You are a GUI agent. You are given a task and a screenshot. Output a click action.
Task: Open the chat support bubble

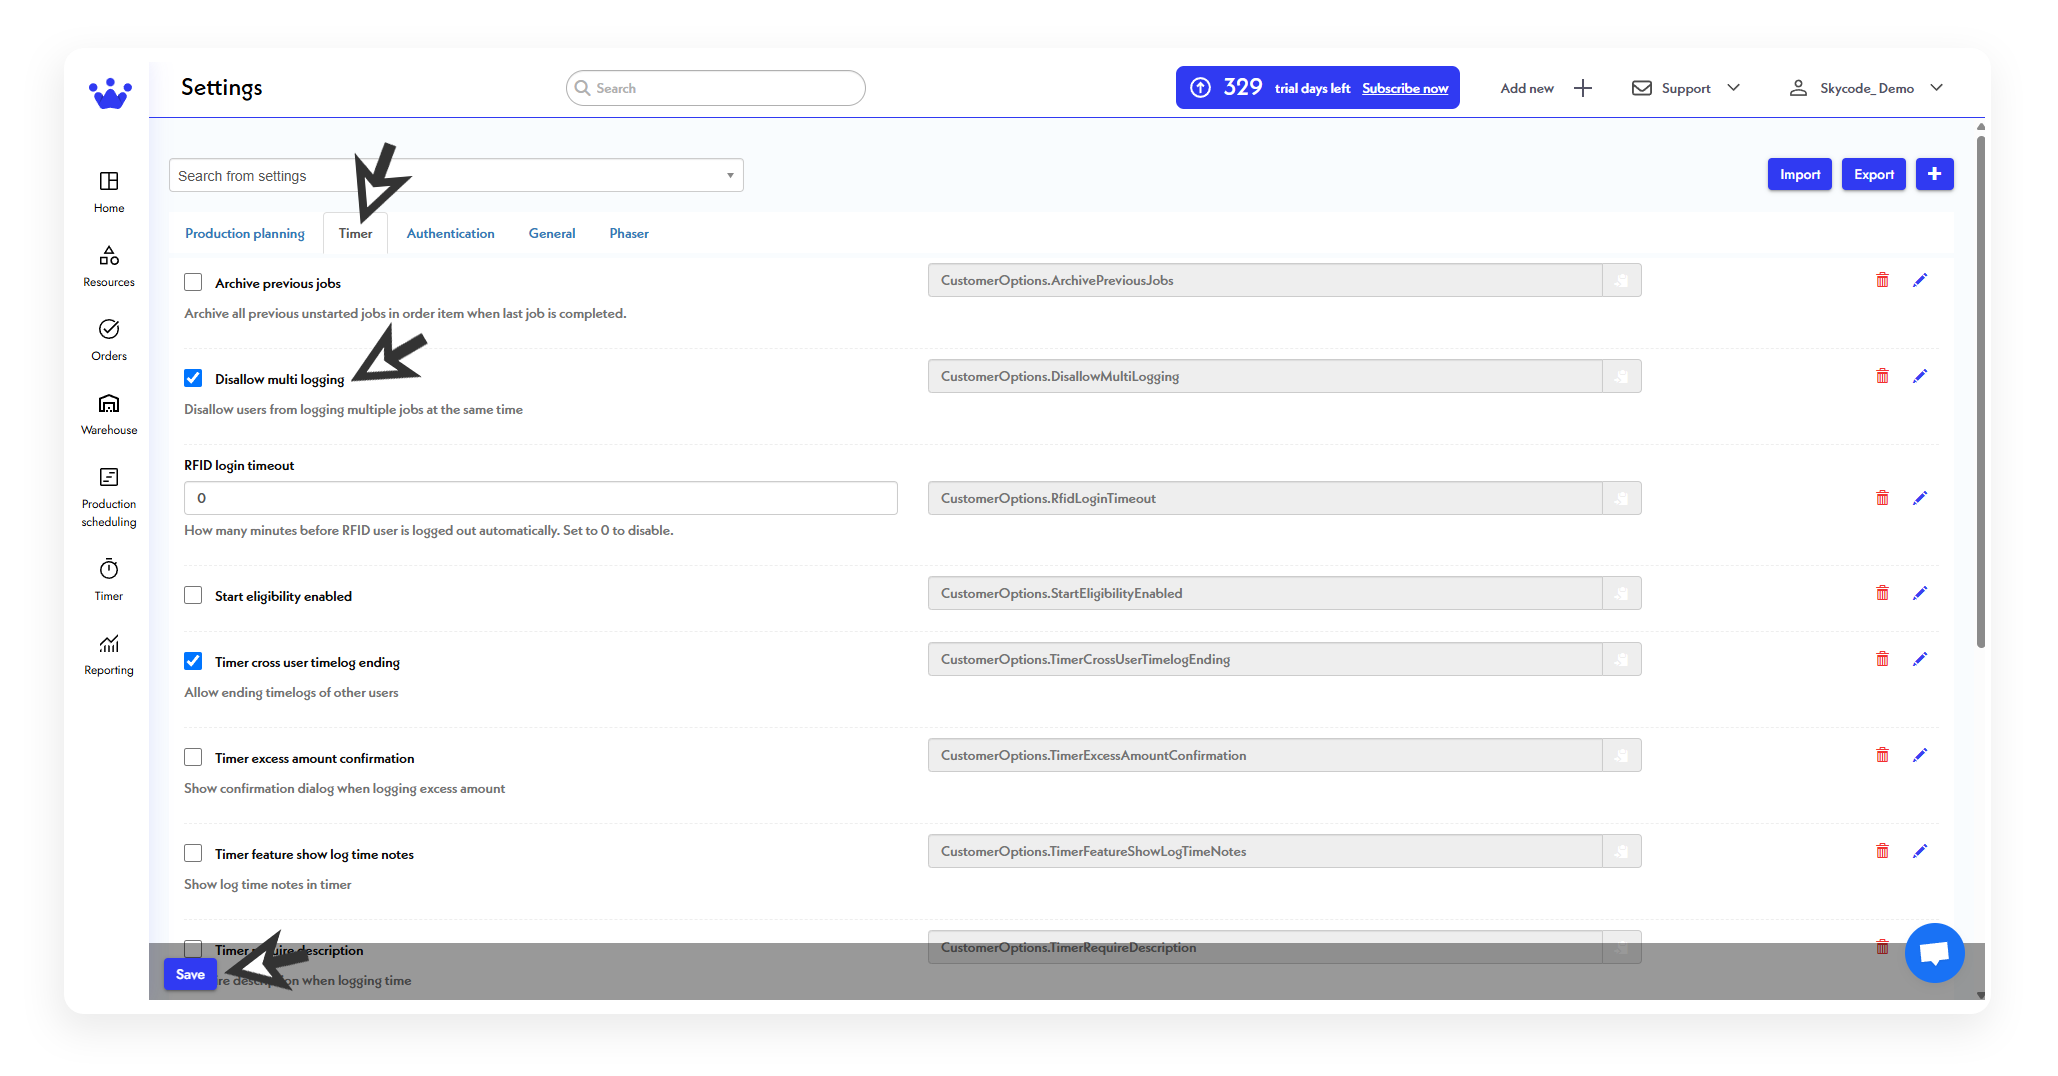click(1935, 952)
